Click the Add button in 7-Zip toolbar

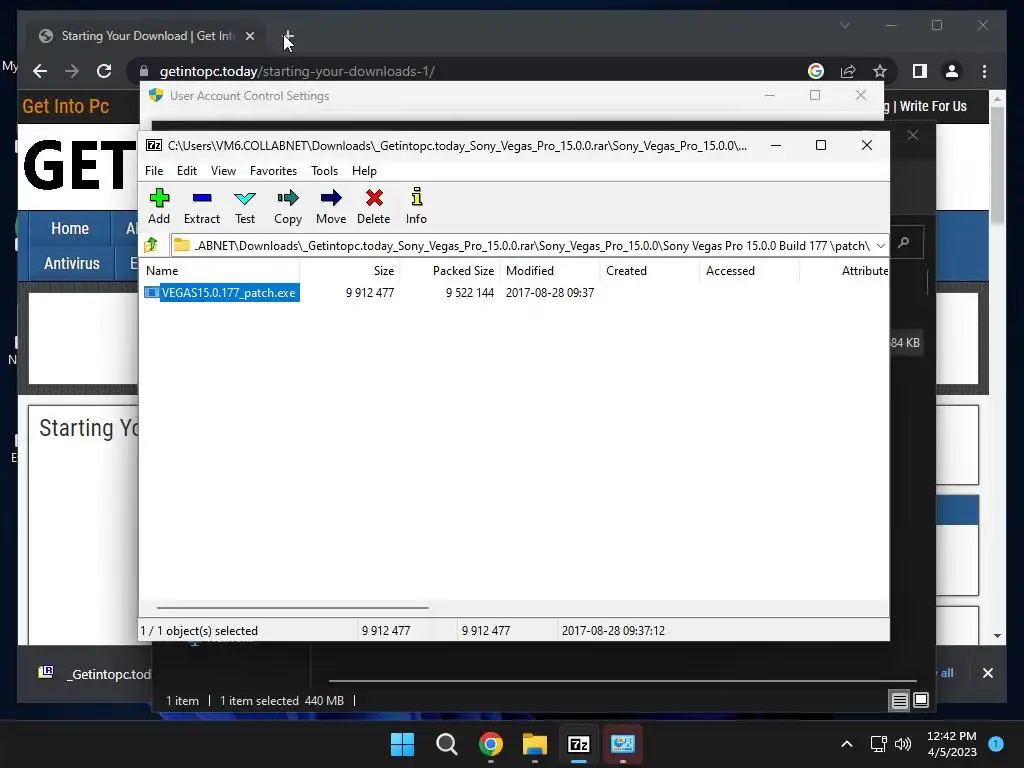(159, 206)
